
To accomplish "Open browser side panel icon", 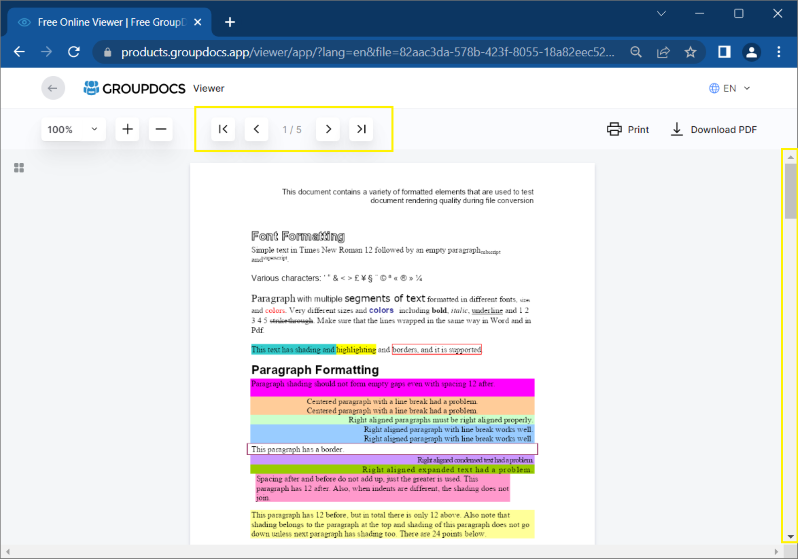I will tap(724, 52).
